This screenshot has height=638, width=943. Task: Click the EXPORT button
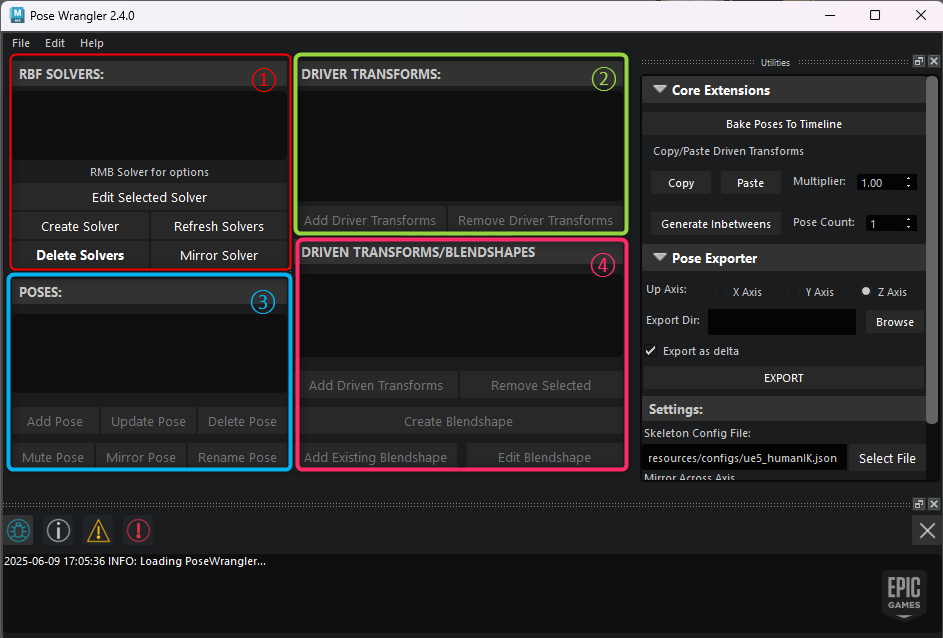point(784,378)
